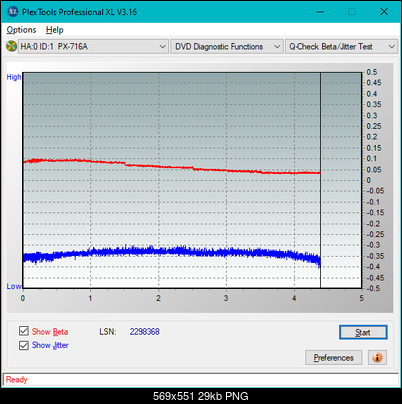Click the Start button
The image size is (402, 404).
363,332
